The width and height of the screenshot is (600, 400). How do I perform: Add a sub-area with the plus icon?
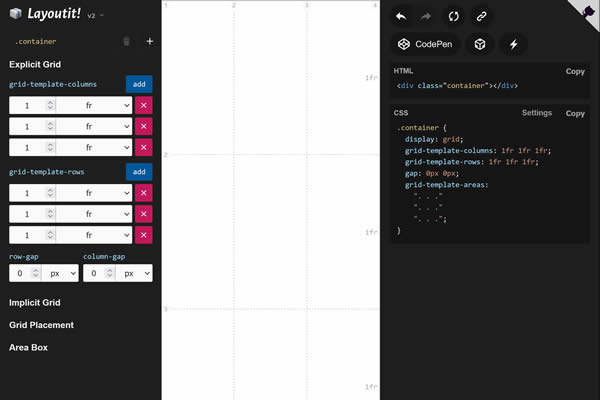pyautogui.click(x=150, y=41)
